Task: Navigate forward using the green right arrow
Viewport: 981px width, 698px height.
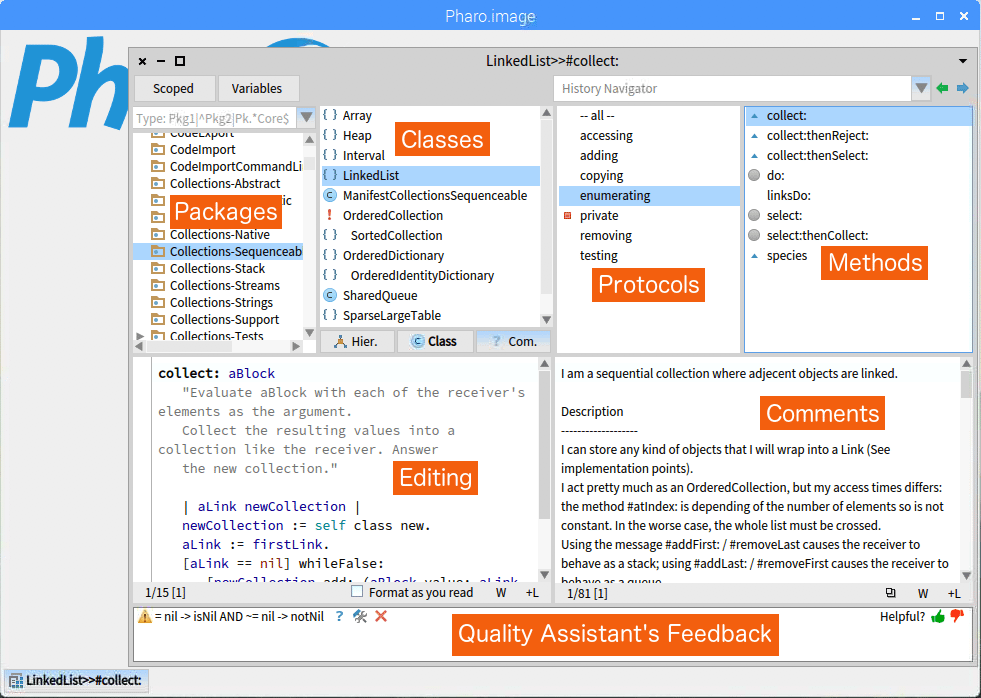Action: tap(962, 88)
